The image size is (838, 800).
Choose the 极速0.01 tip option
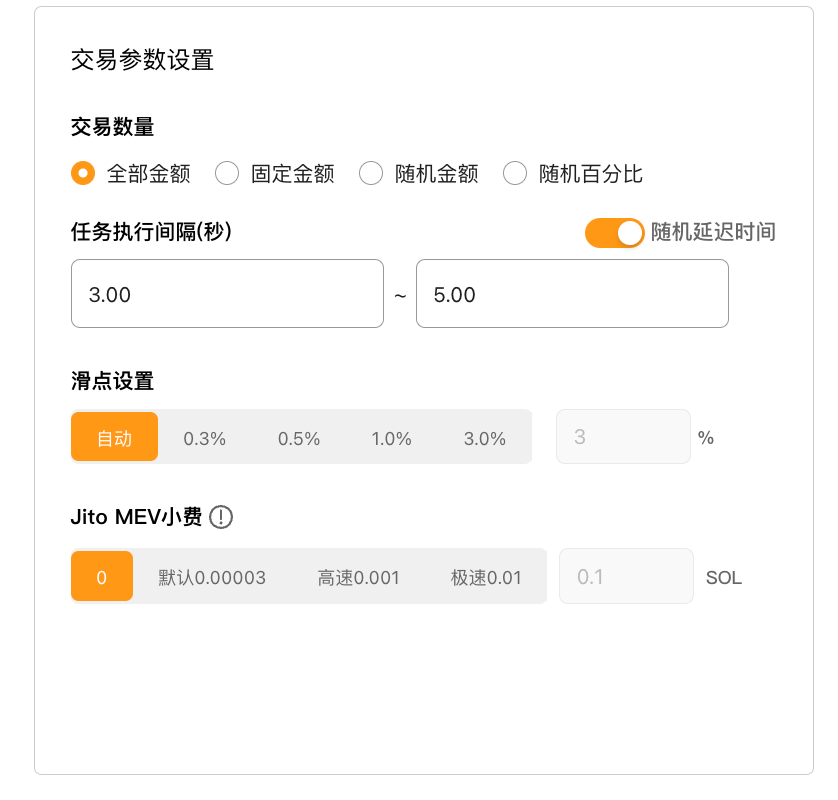(486, 577)
